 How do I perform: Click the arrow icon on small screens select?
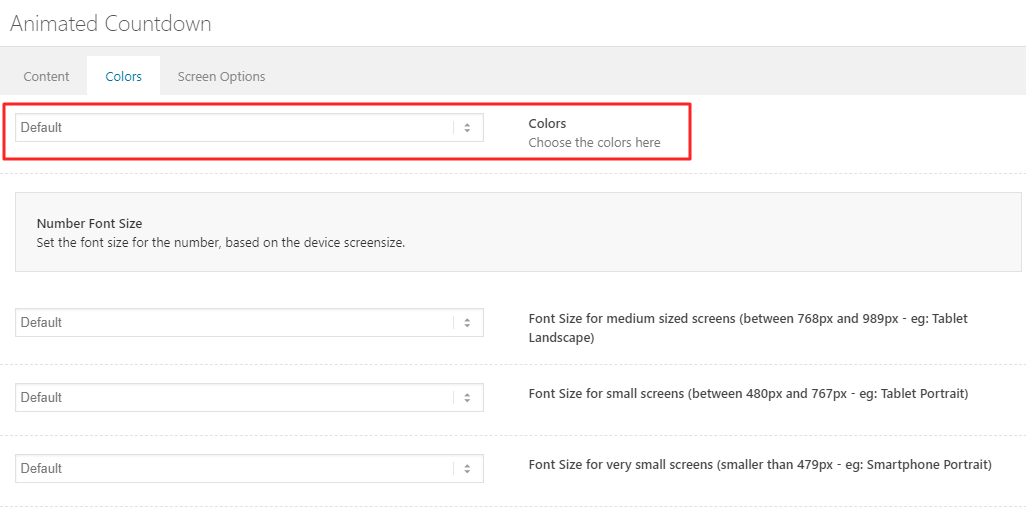coord(467,398)
